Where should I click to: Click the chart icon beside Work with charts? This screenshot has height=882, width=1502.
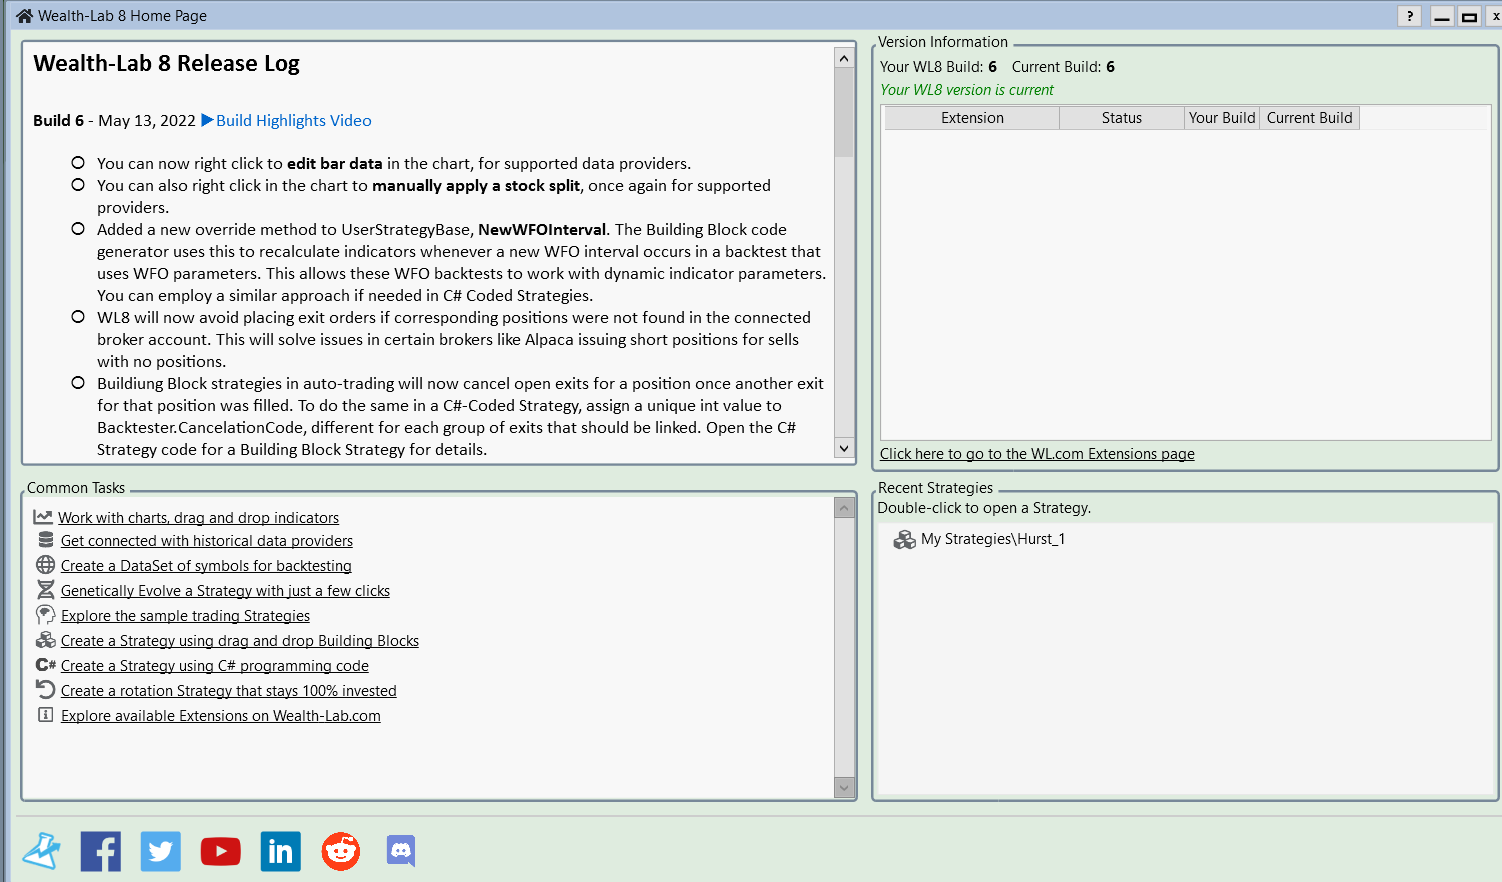(43, 517)
